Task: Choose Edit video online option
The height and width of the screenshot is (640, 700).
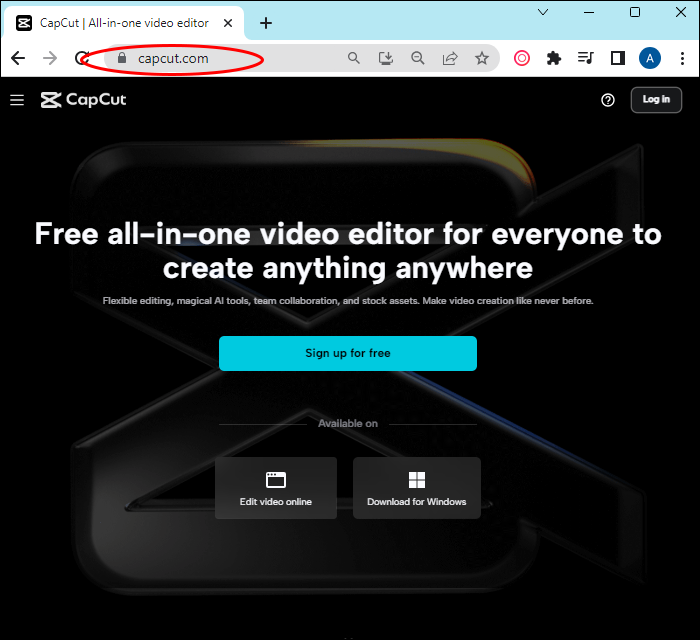Action: tap(275, 488)
